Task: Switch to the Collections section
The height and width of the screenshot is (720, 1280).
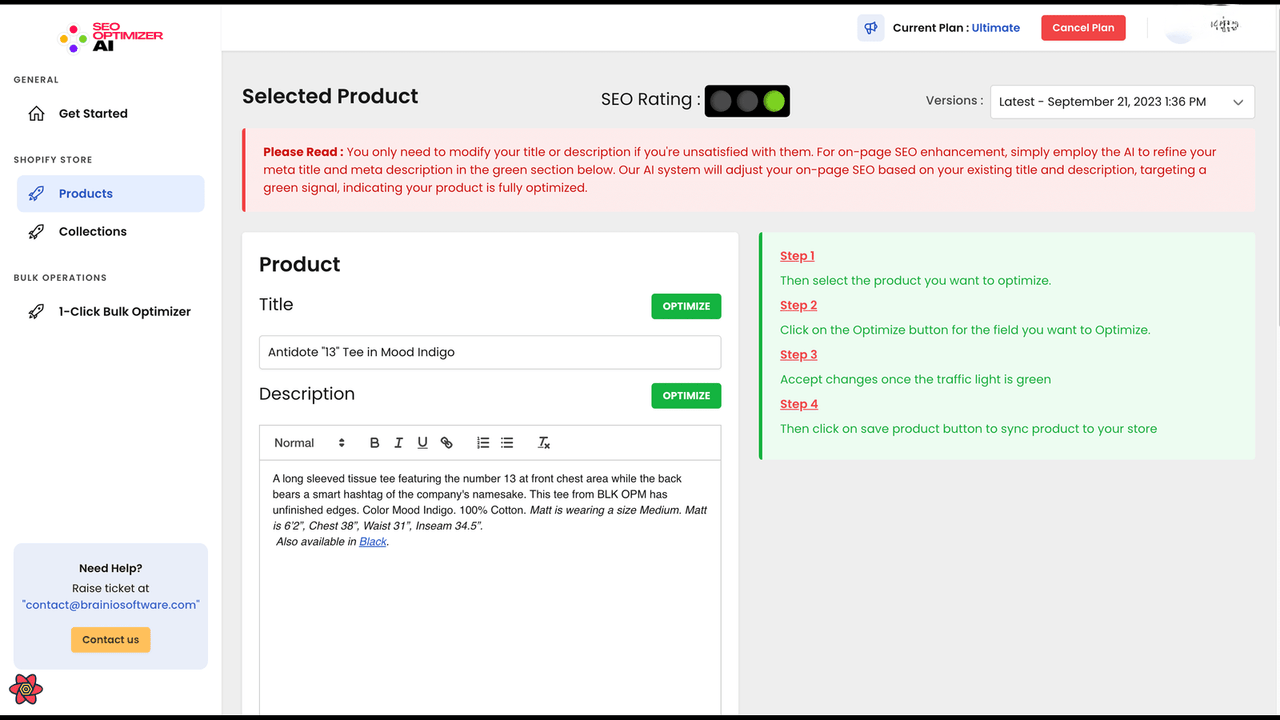Action: point(94,231)
